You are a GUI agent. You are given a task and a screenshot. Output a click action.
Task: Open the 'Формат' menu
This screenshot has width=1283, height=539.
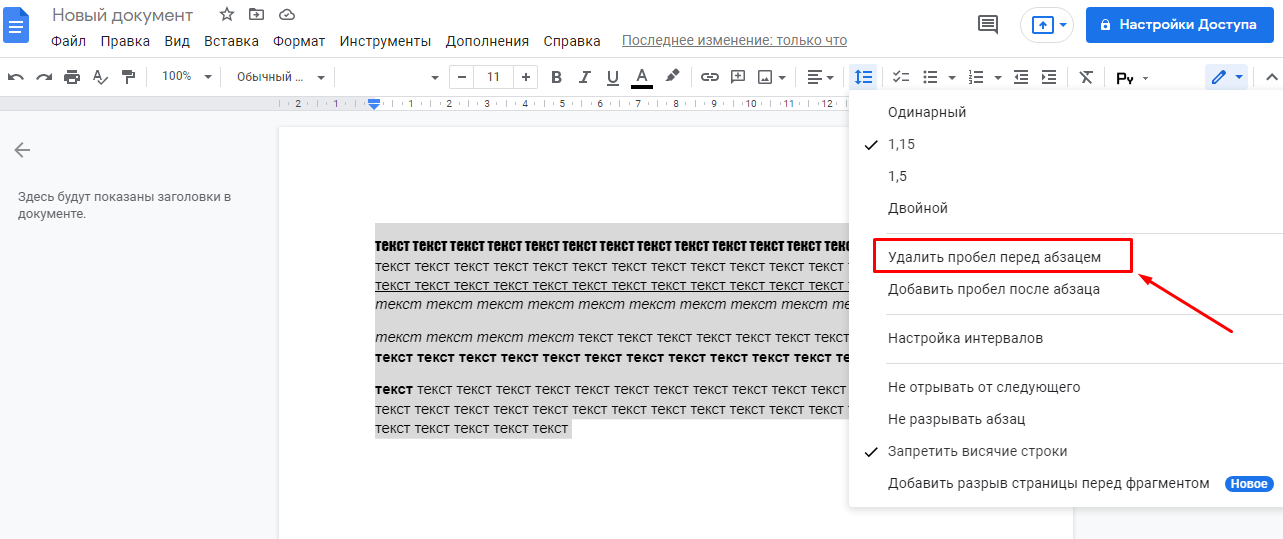point(299,41)
